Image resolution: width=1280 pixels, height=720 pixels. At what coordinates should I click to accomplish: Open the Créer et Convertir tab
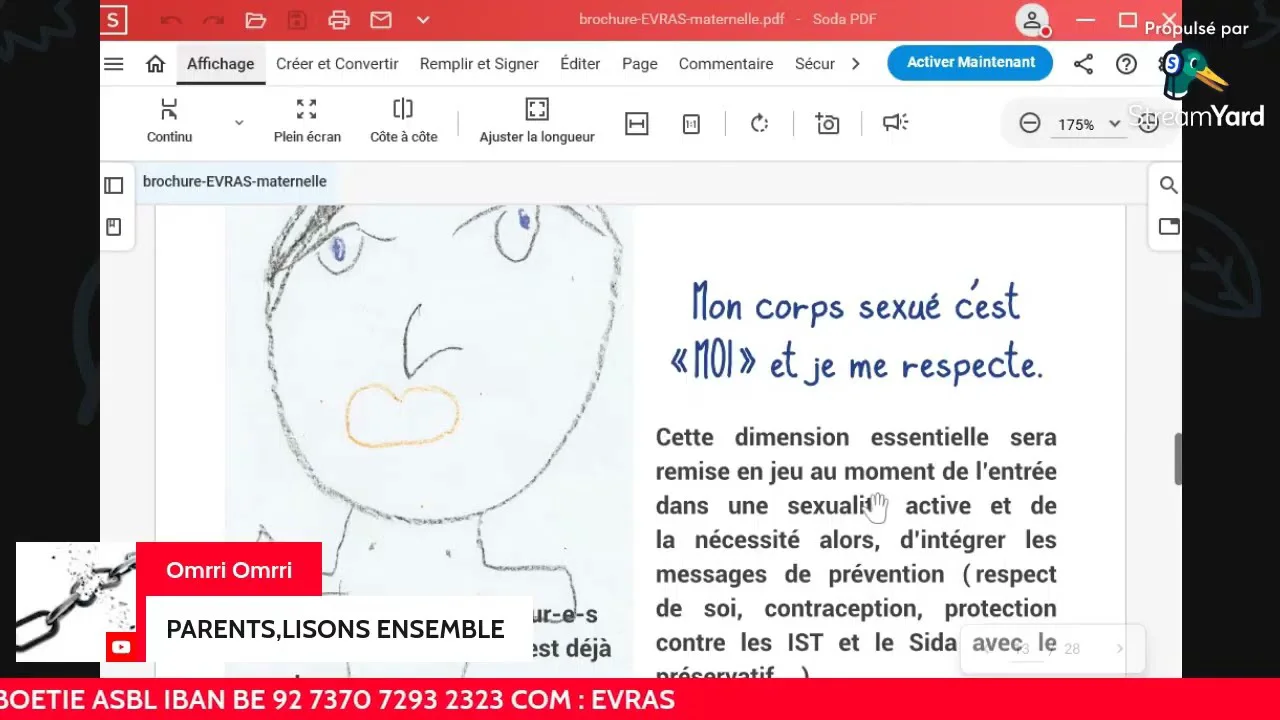click(337, 64)
